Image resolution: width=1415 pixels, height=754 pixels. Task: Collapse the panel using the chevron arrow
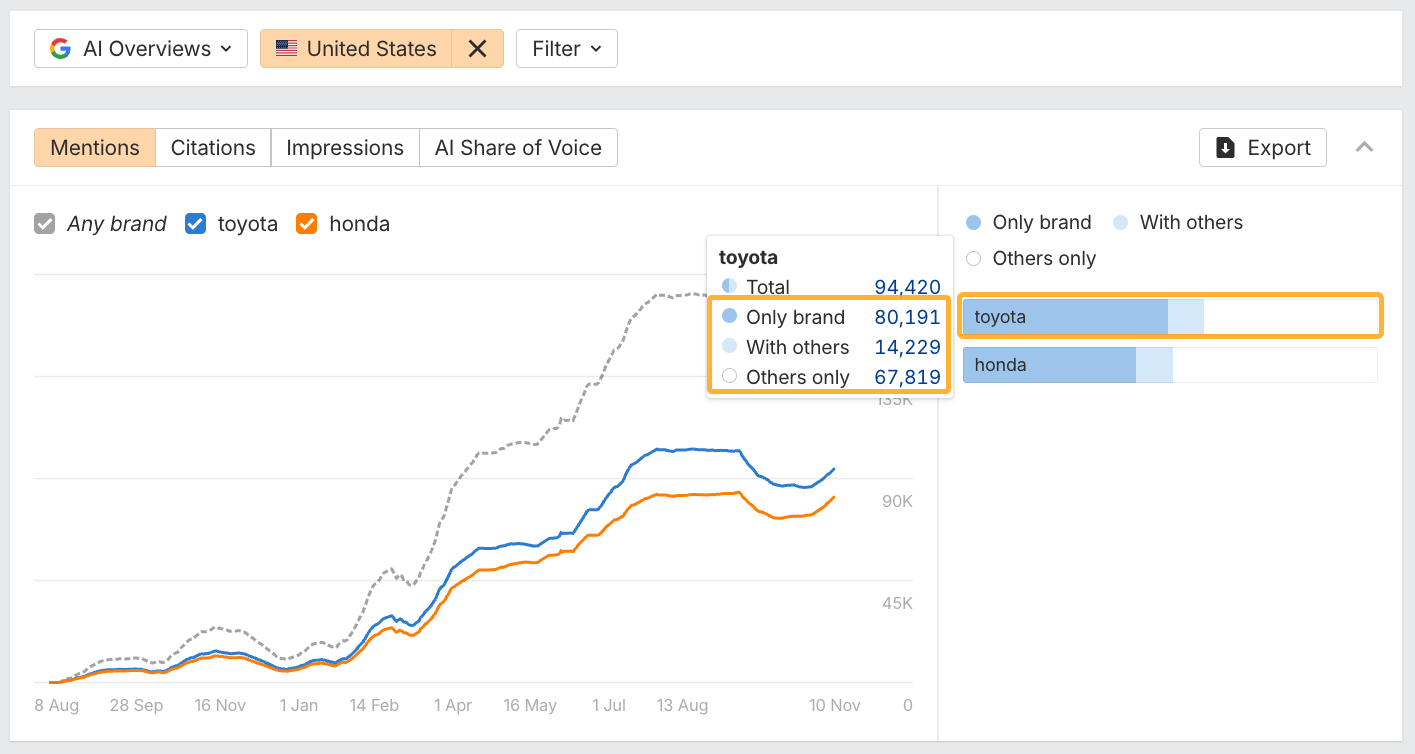tap(1364, 147)
